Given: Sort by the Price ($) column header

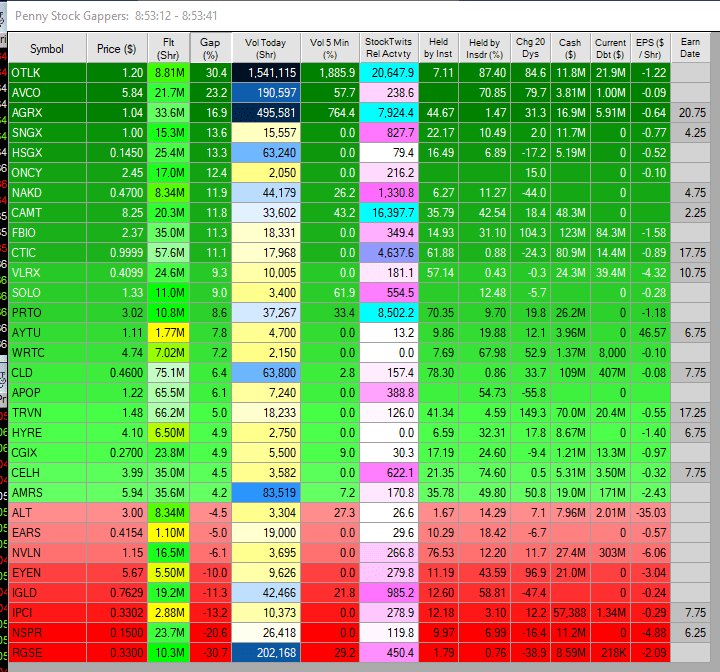Looking at the screenshot, I should [117, 48].
